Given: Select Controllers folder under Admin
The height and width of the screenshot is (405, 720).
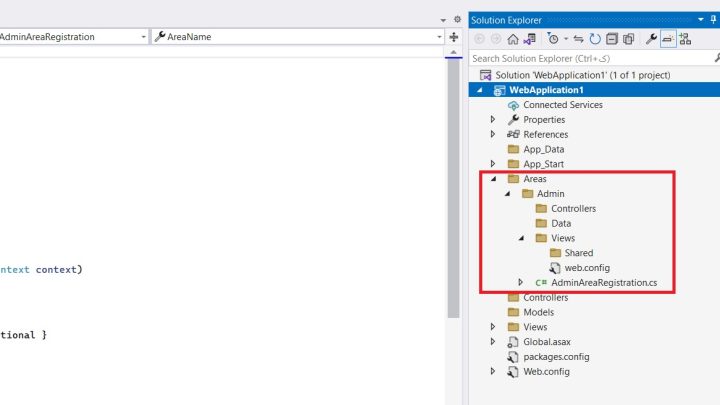Looking at the screenshot, I should coord(573,208).
